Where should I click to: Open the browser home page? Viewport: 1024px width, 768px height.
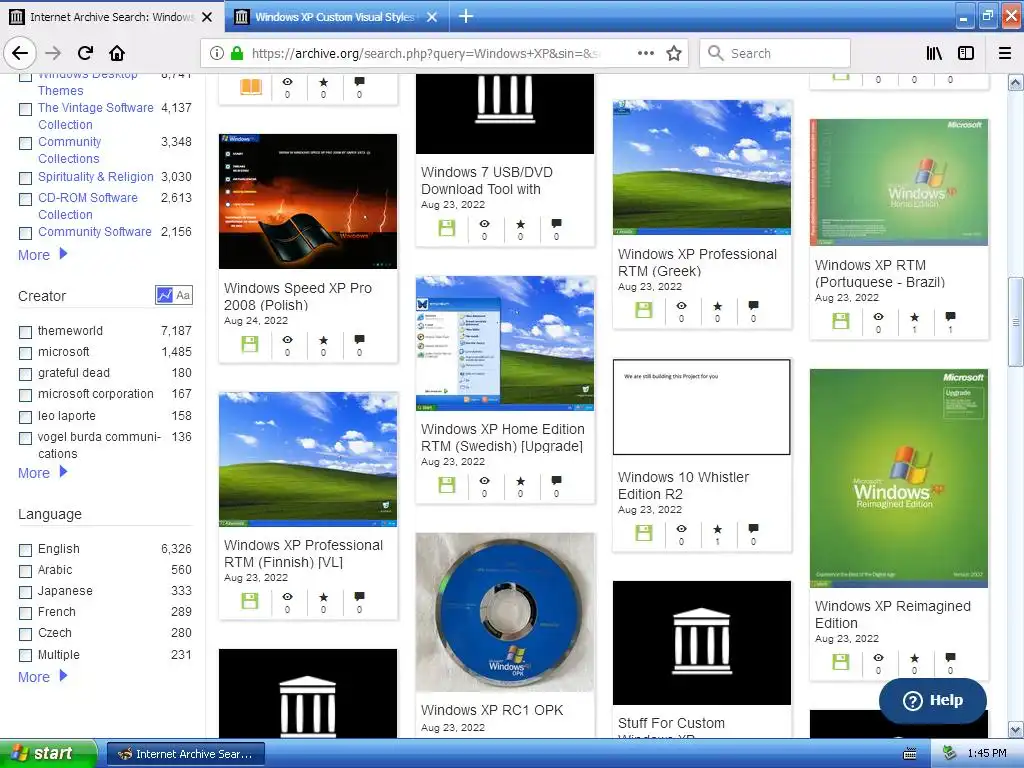[x=117, y=54]
